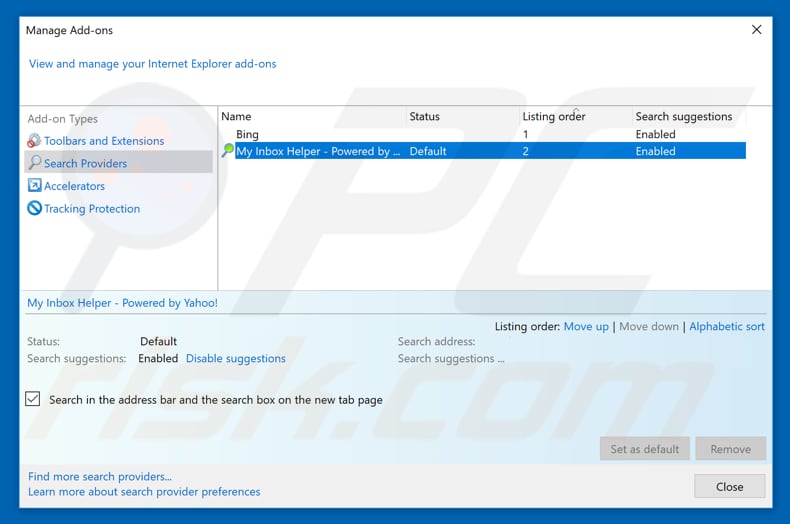The height and width of the screenshot is (524, 790).
Task: Click the Search Providers magnifier icon
Action: (34, 162)
